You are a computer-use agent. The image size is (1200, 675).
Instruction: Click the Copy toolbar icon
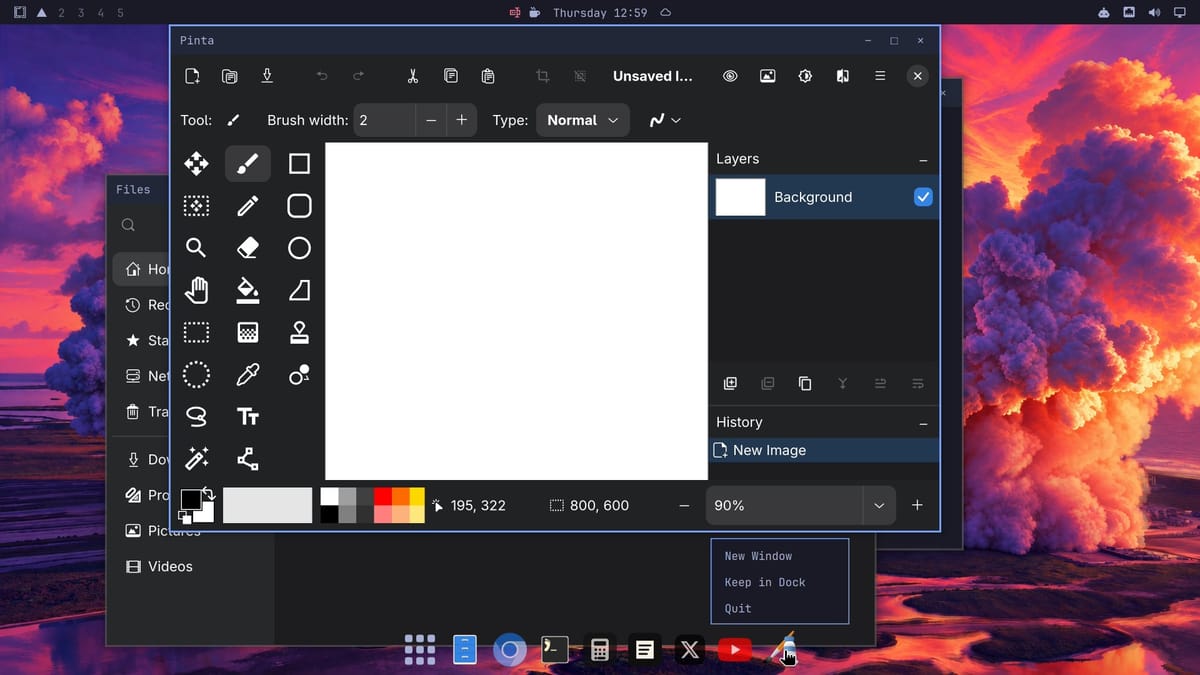451,76
